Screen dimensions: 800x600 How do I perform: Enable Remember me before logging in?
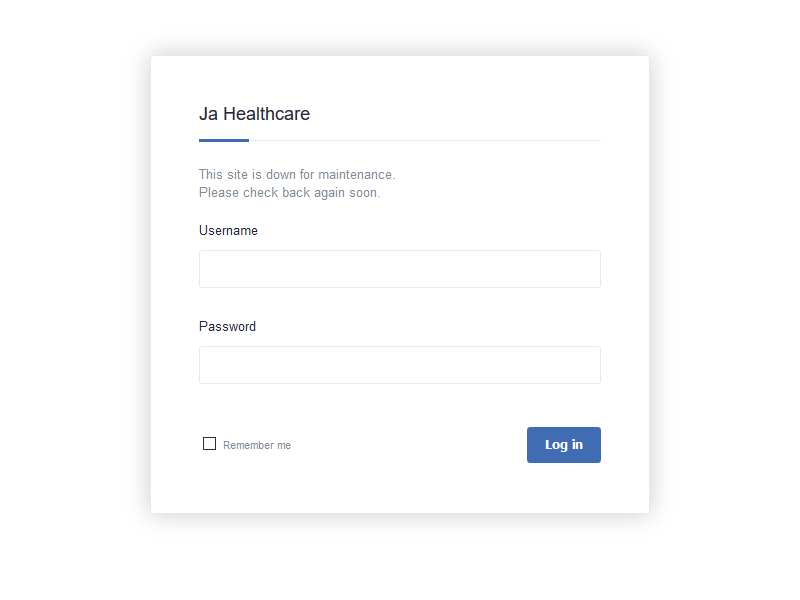coord(209,443)
